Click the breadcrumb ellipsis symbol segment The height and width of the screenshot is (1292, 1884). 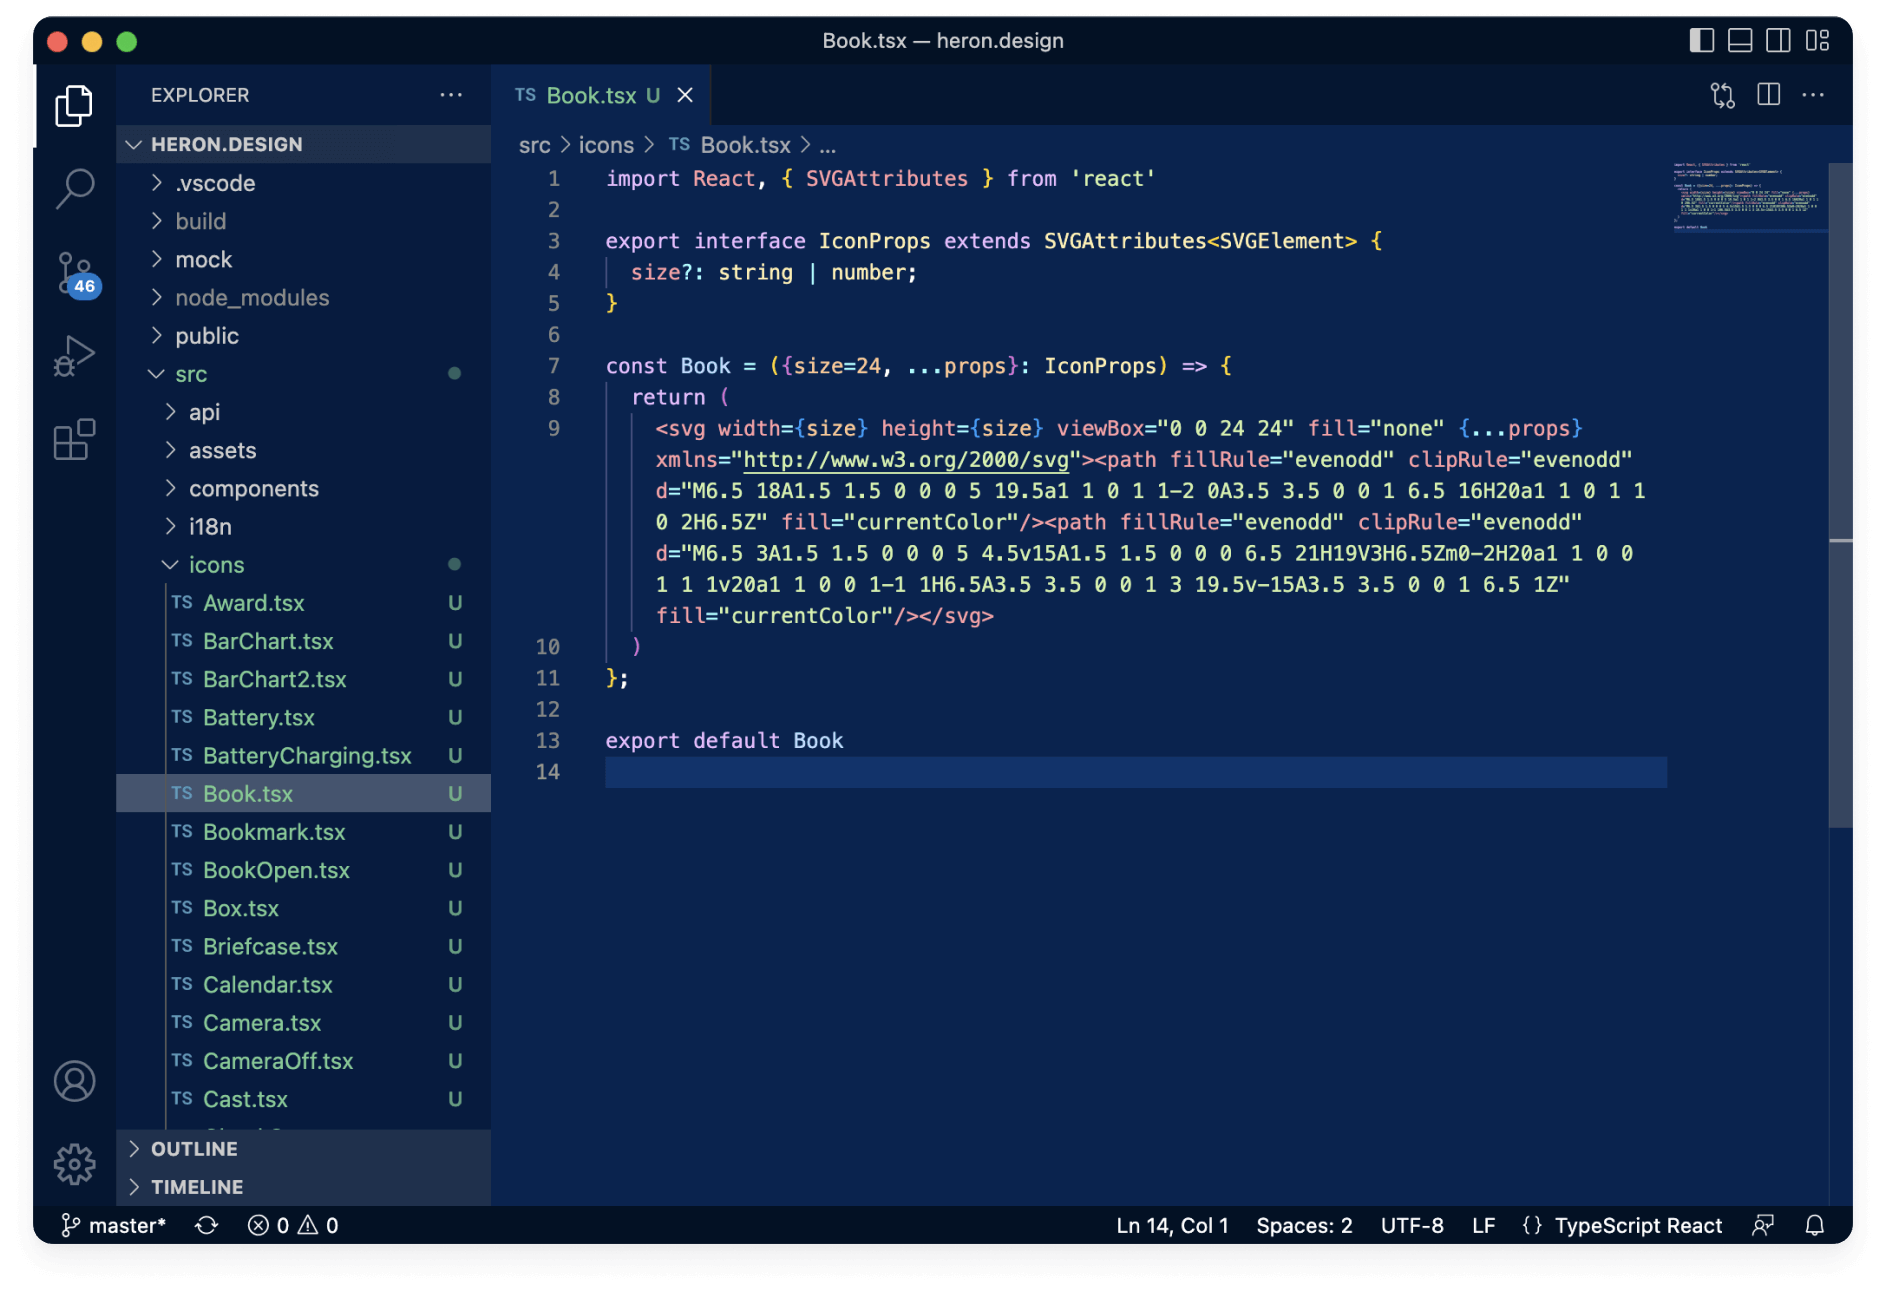point(828,145)
